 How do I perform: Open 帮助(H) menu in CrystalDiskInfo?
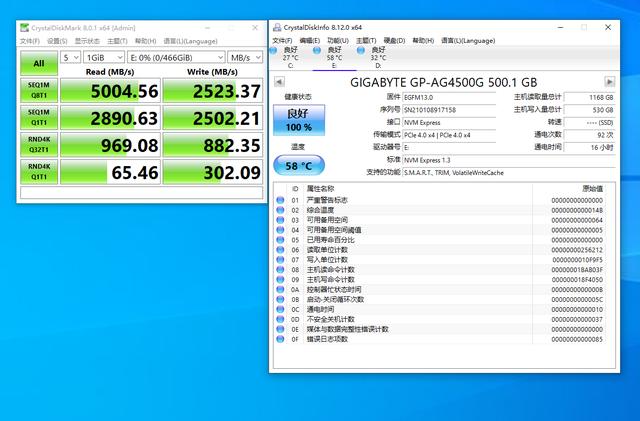(x=423, y=40)
